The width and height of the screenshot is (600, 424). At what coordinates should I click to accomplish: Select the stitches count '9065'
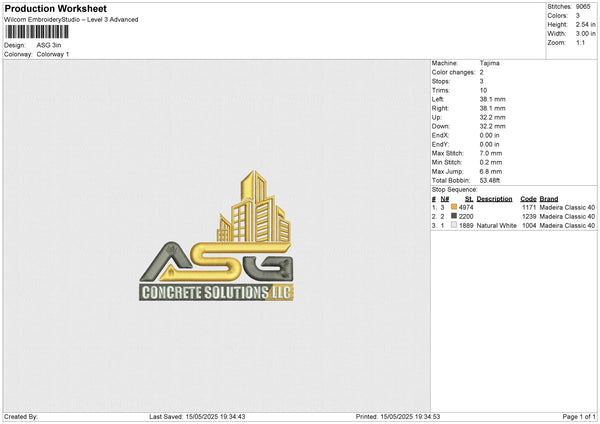pyautogui.click(x=583, y=7)
